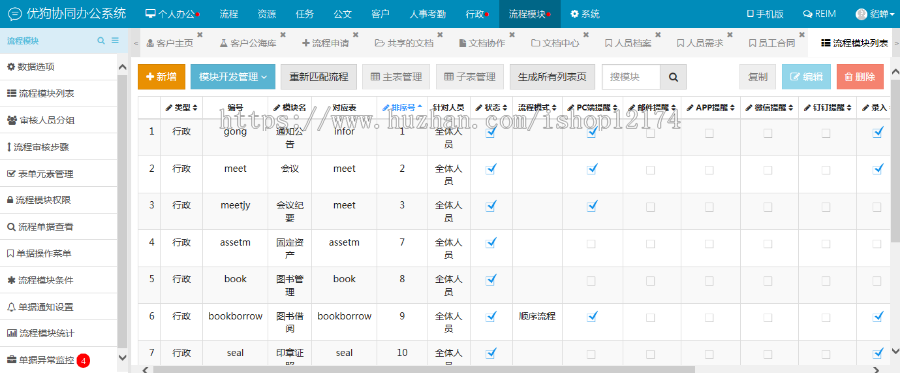Viewport: 900px width, 373px height.
Task: Sort by 状态 column header
Action: [491, 107]
